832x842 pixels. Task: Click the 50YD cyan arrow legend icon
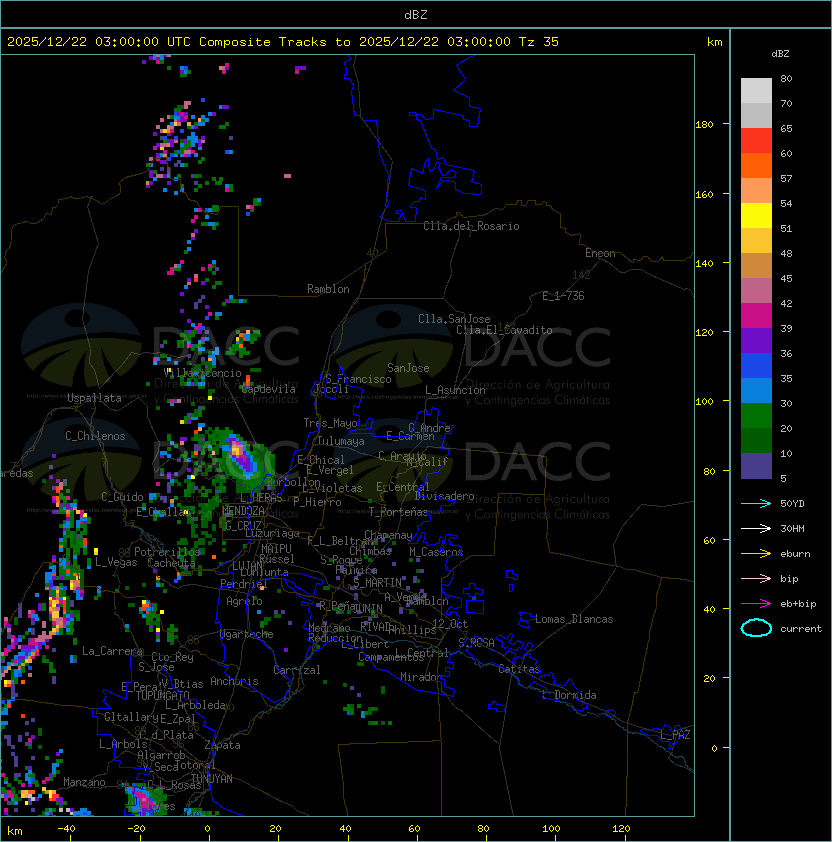[x=756, y=503]
